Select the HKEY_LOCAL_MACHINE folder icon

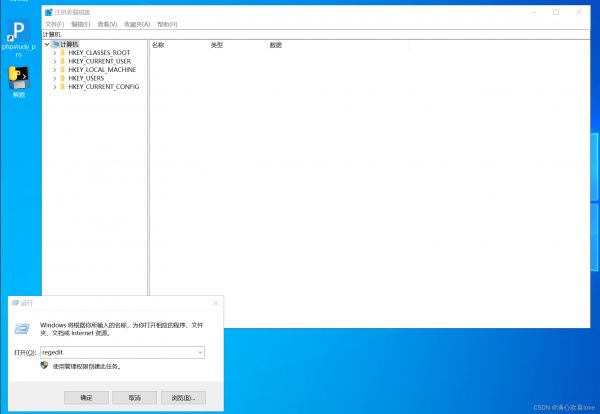62,70
